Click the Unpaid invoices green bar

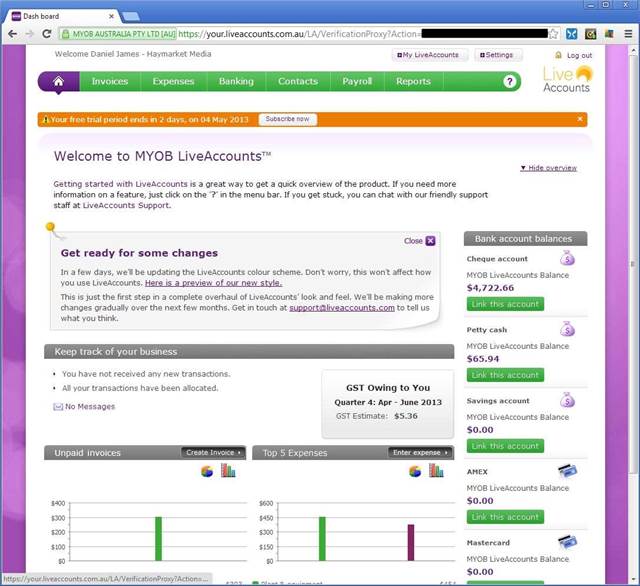tap(158, 539)
